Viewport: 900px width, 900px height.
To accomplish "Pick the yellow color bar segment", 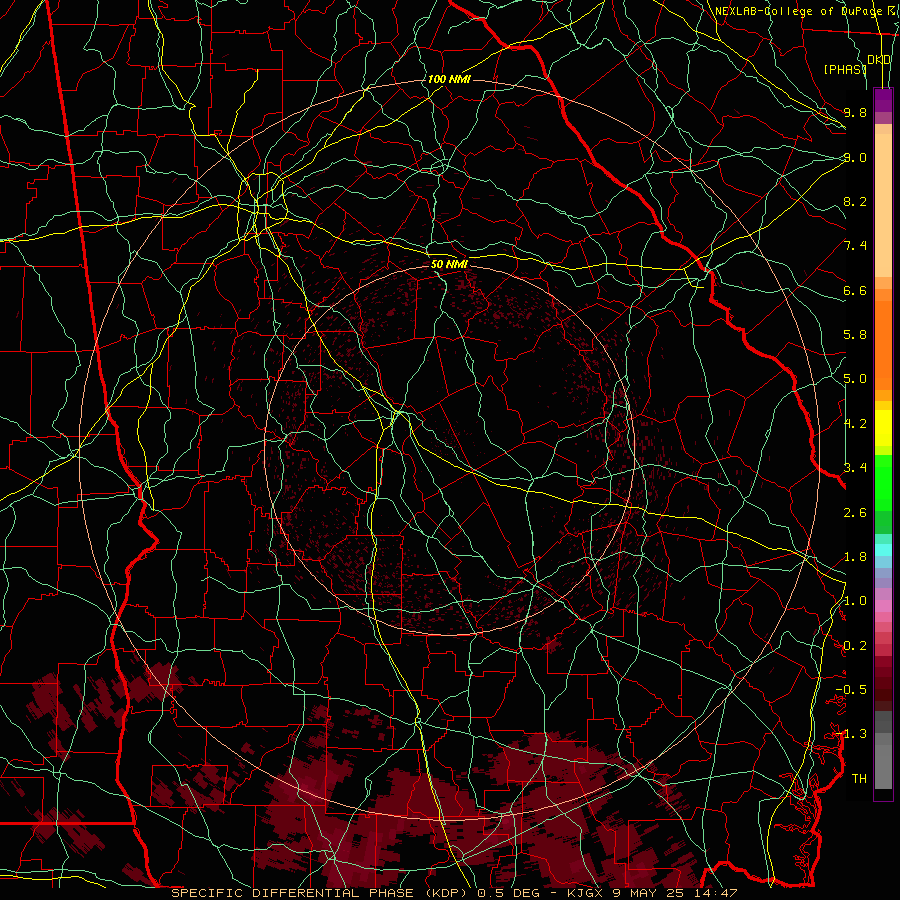I will (x=883, y=428).
